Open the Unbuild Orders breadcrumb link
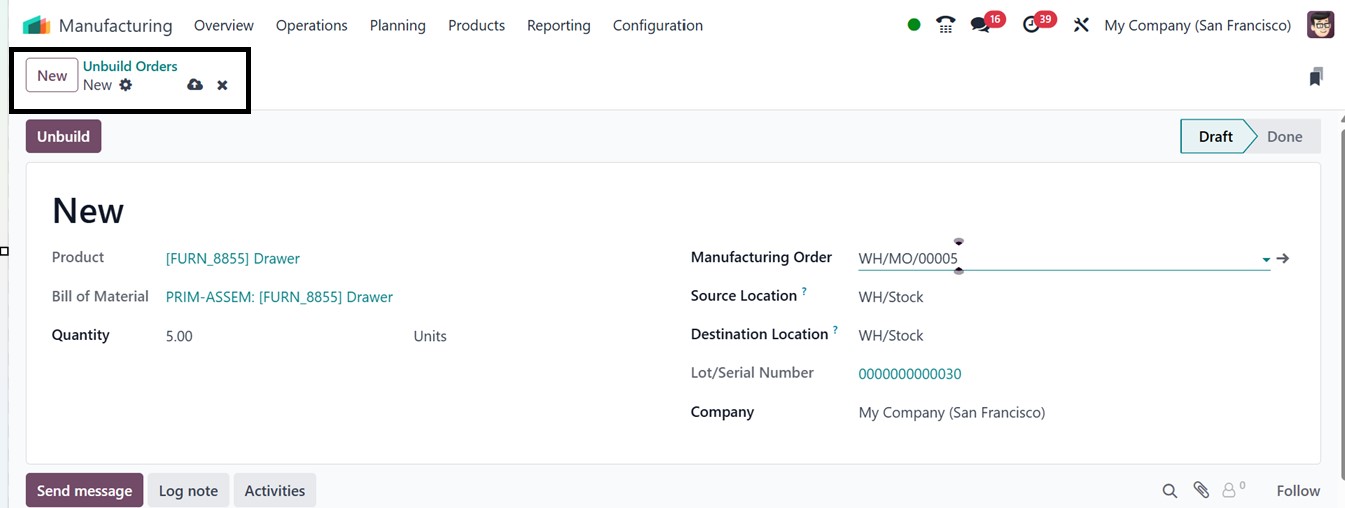This screenshot has height=508, width=1345. tap(130, 66)
